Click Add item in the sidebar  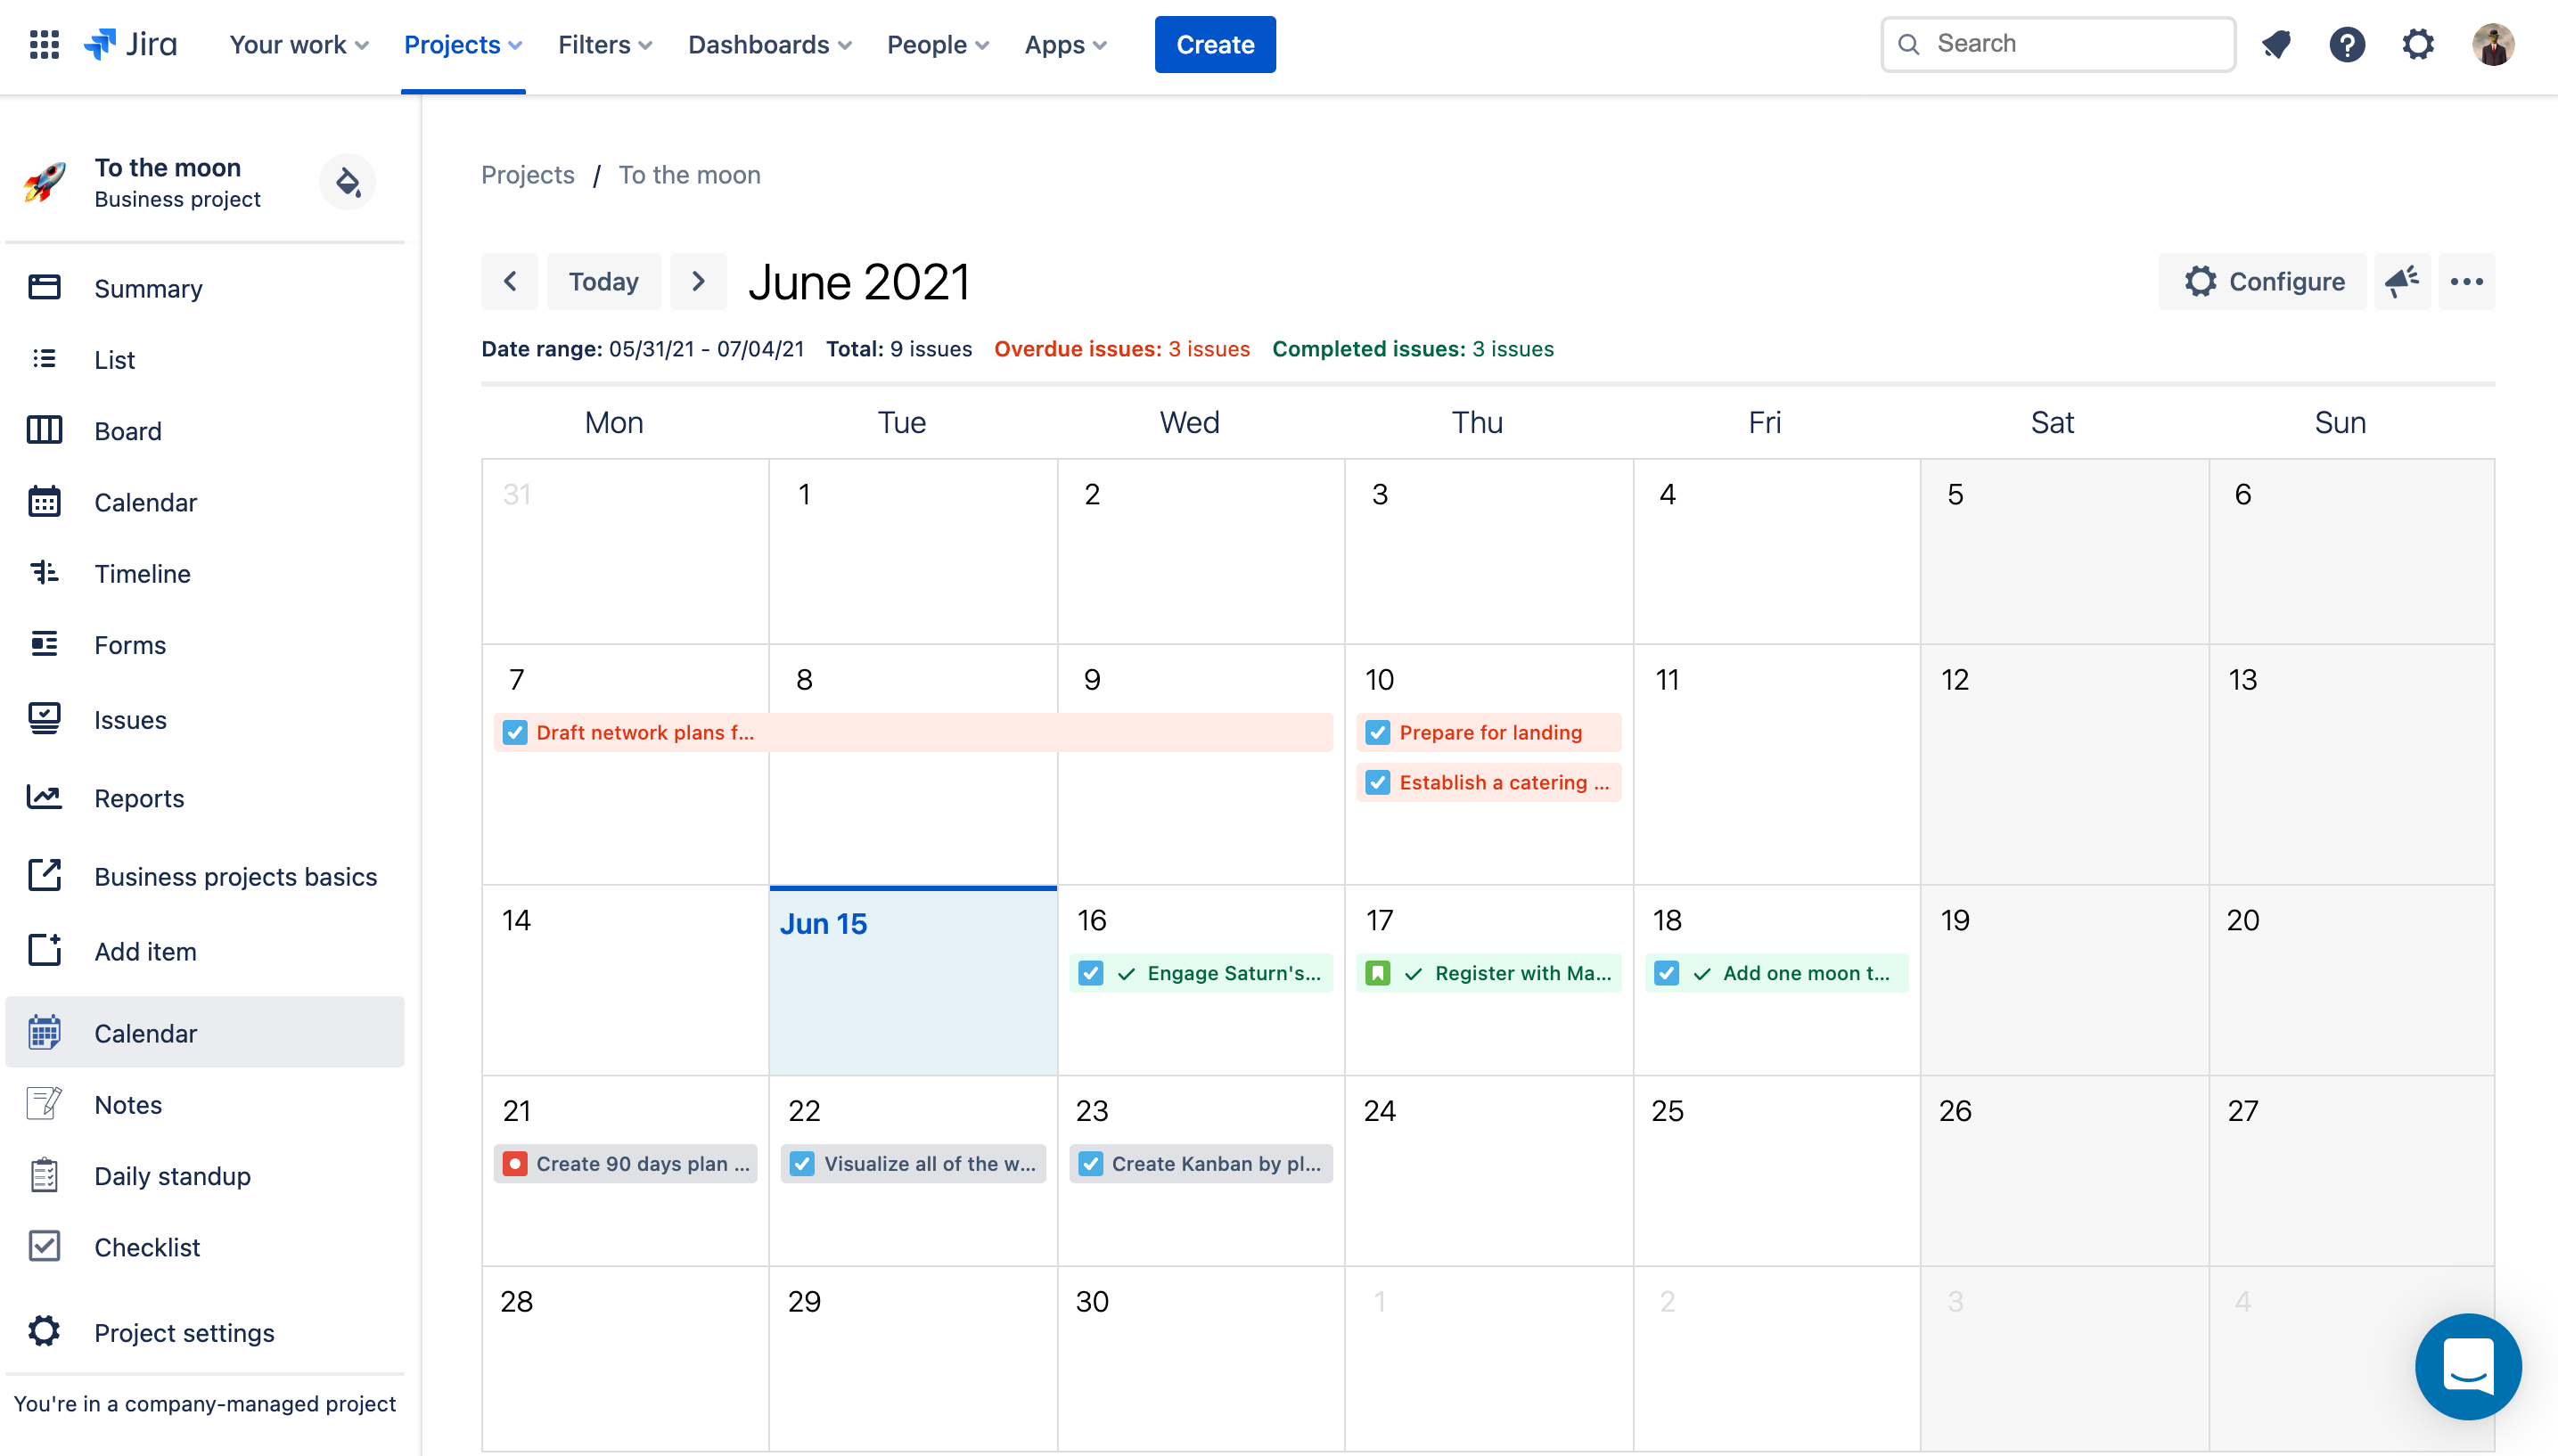tap(144, 950)
